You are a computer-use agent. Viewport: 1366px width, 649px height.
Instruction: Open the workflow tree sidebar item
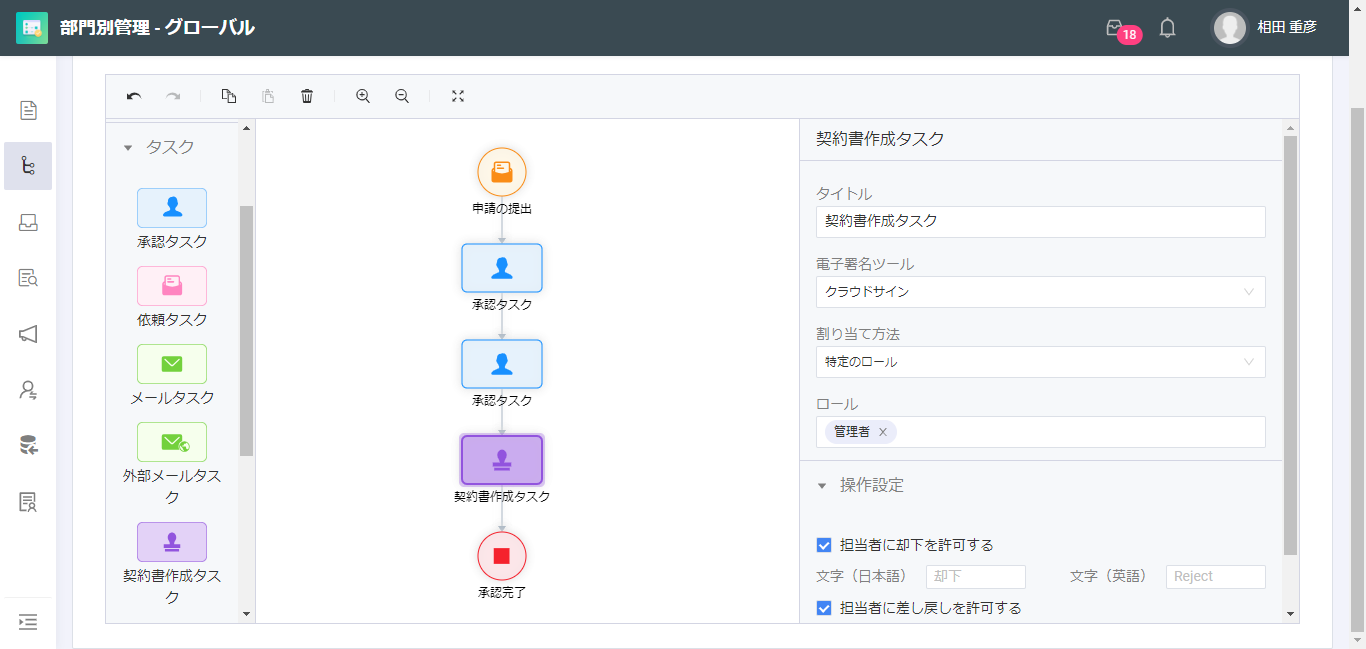28,166
